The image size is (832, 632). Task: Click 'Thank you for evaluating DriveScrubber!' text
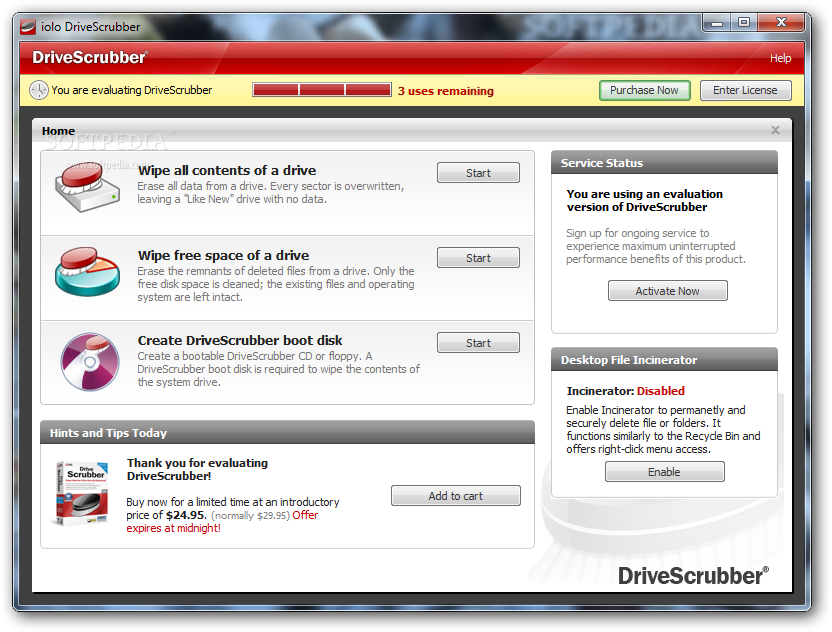(197, 469)
